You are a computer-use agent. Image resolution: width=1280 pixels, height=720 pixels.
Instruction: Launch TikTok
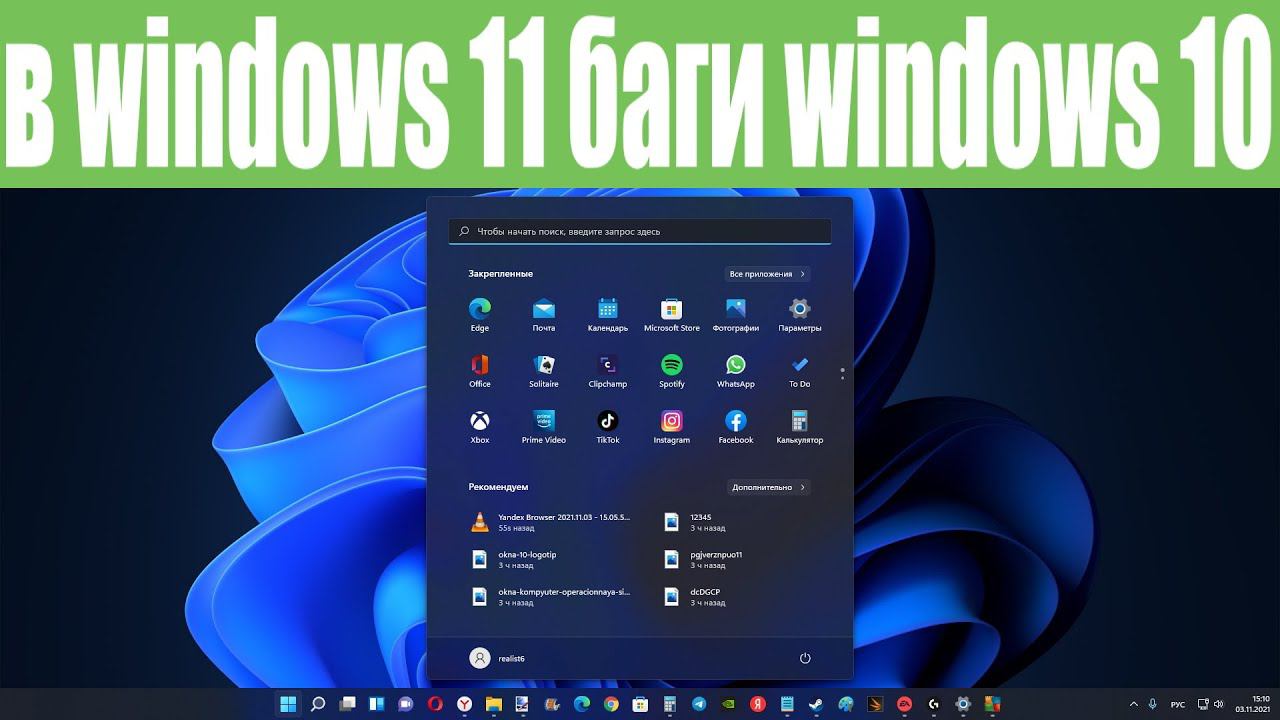coord(608,426)
